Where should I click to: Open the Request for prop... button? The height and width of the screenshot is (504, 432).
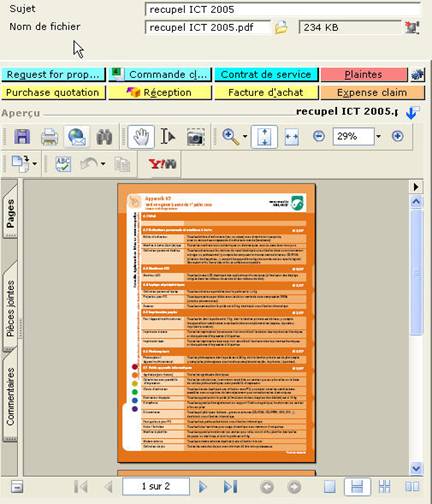[x=53, y=74]
